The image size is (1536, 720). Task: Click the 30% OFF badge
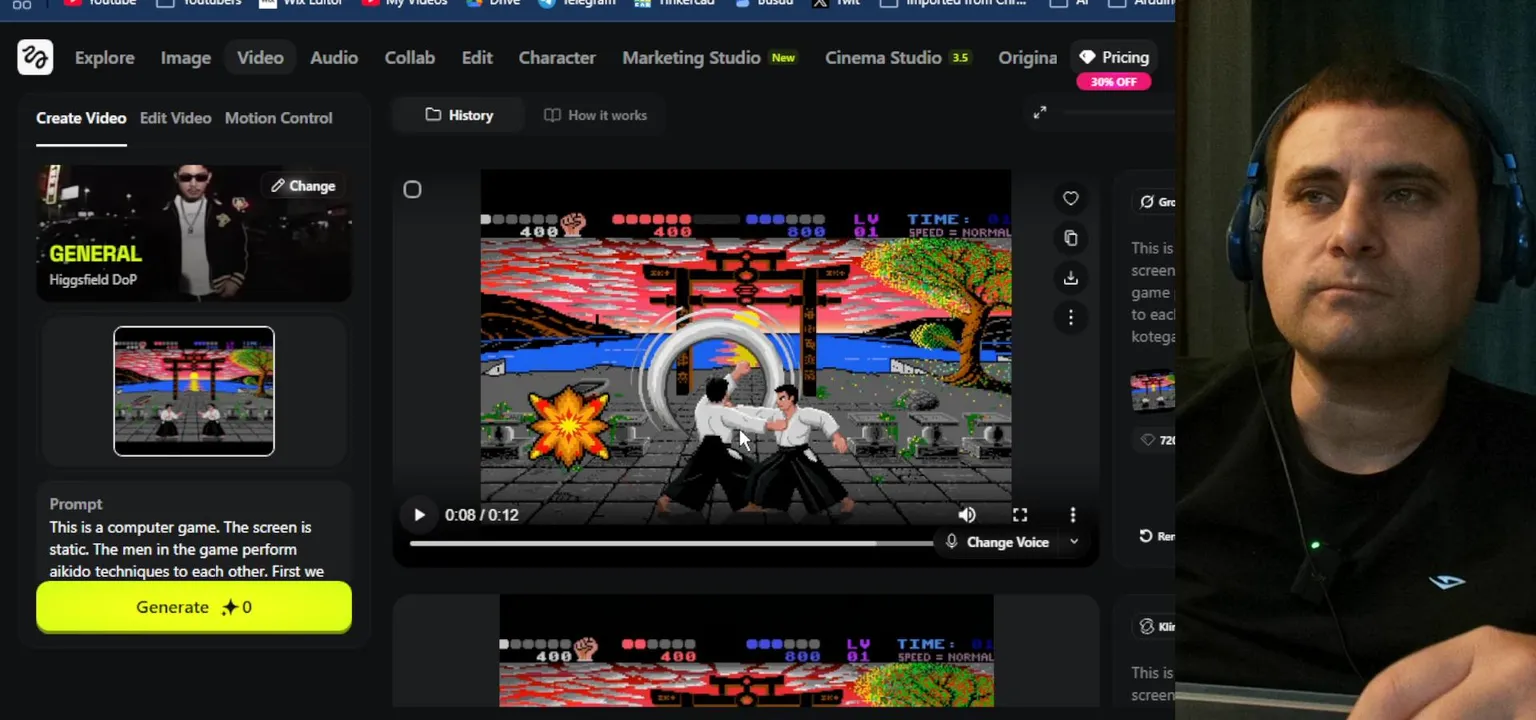click(1113, 82)
